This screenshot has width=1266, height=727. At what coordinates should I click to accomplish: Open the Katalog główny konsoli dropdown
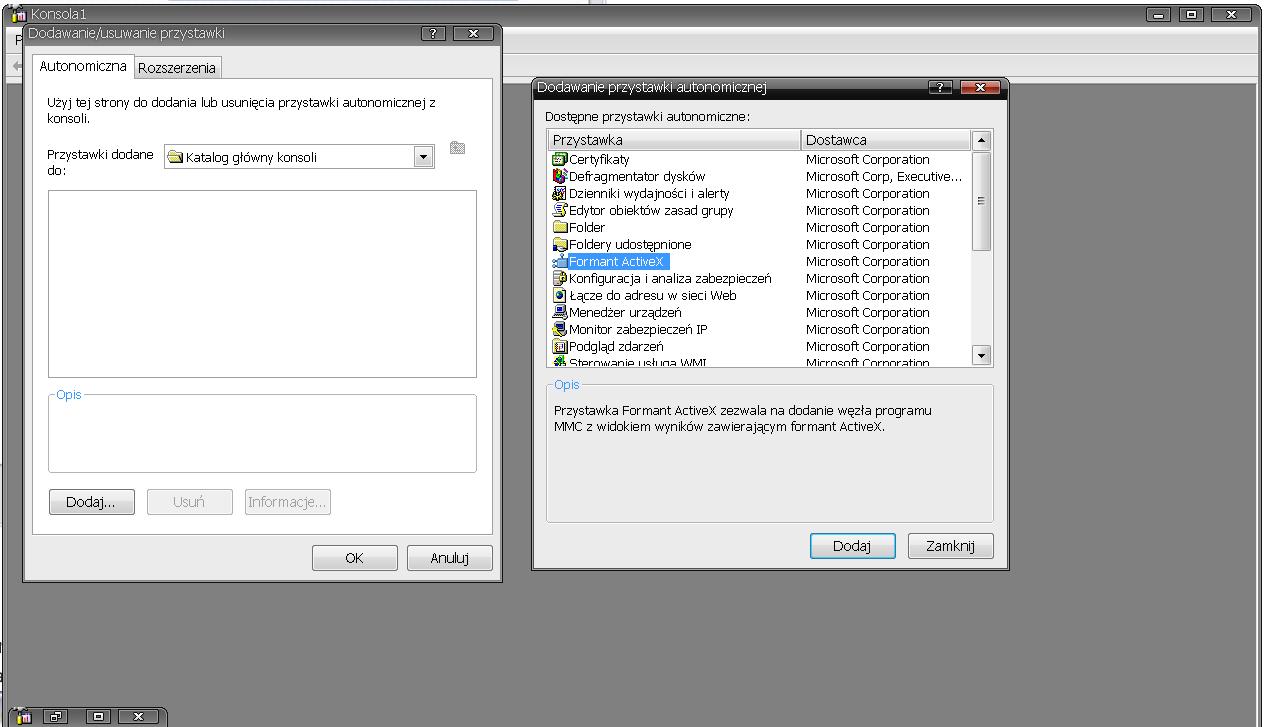pos(423,157)
